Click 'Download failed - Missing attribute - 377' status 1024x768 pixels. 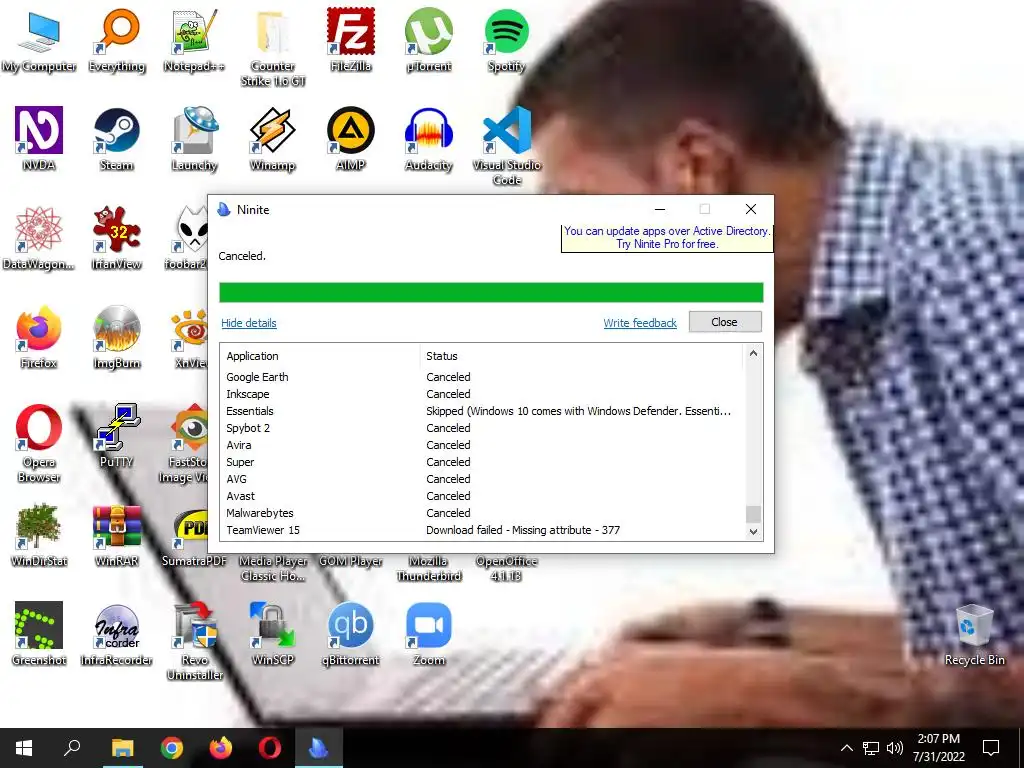click(523, 530)
